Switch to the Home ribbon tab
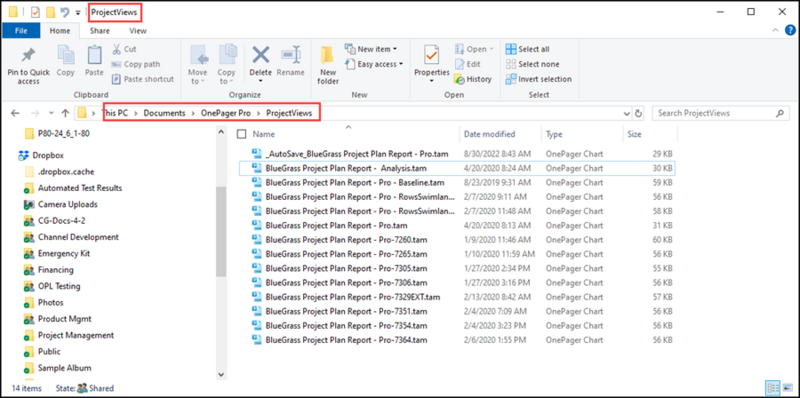 (60, 31)
